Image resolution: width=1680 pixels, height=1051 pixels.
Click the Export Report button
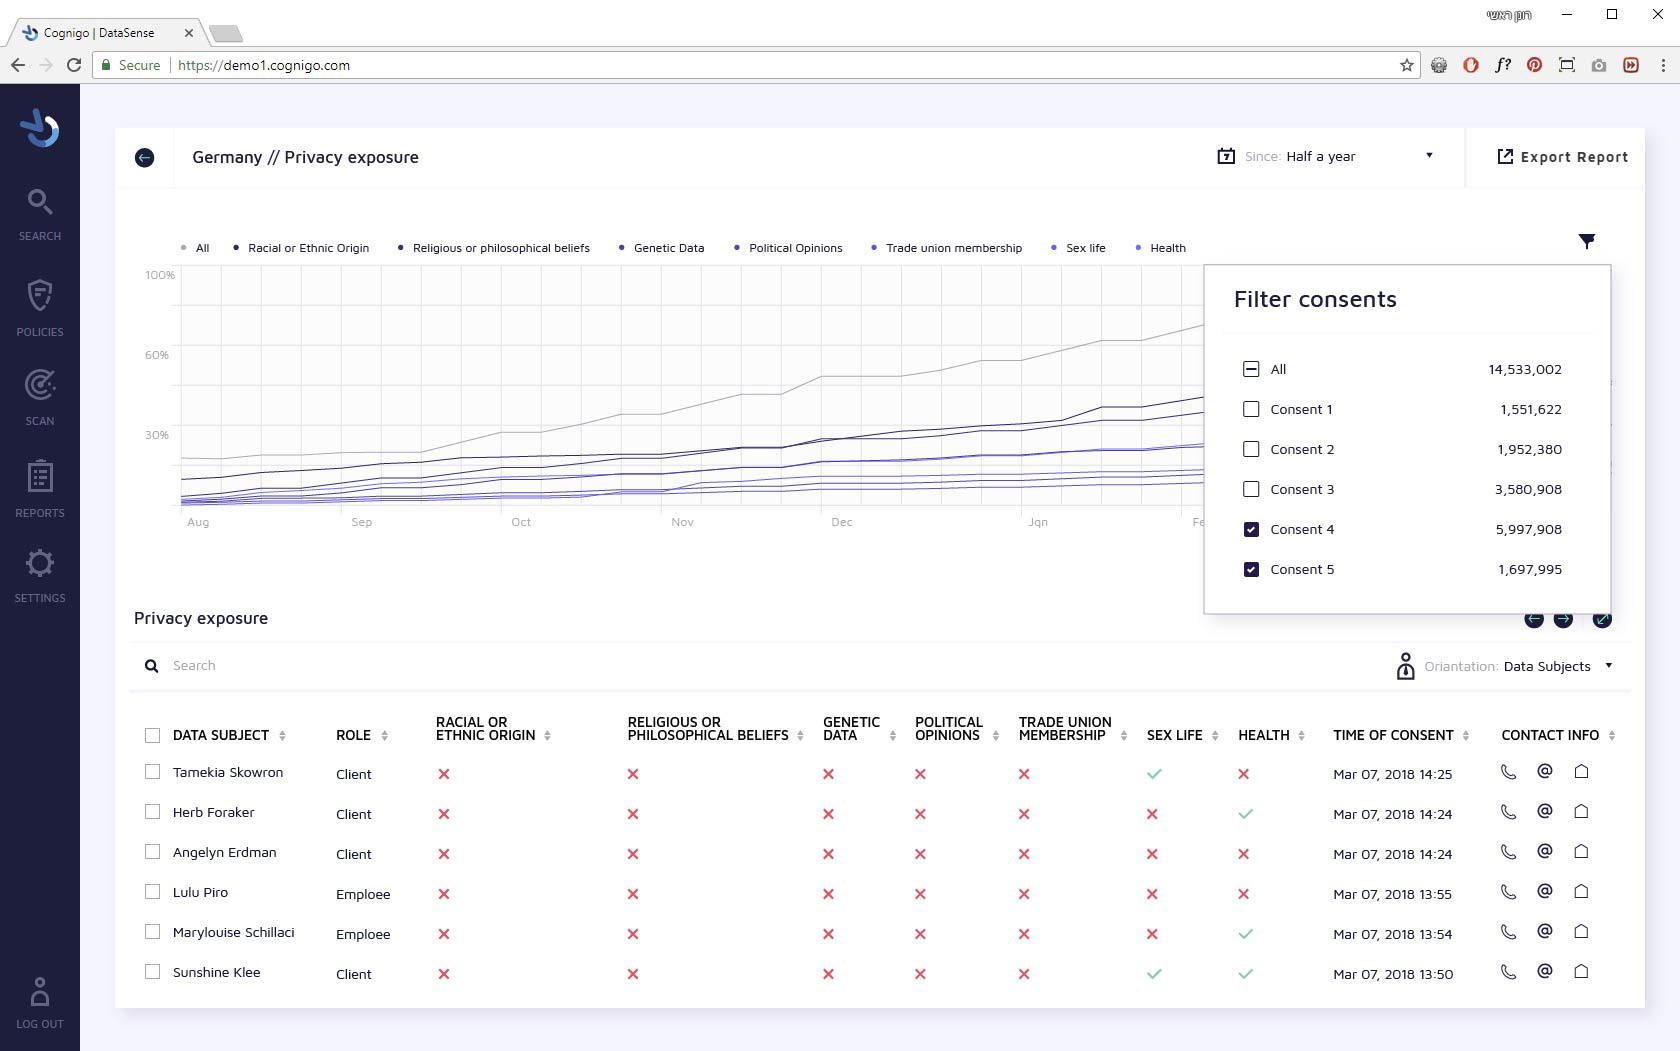[x=1562, y=157]
